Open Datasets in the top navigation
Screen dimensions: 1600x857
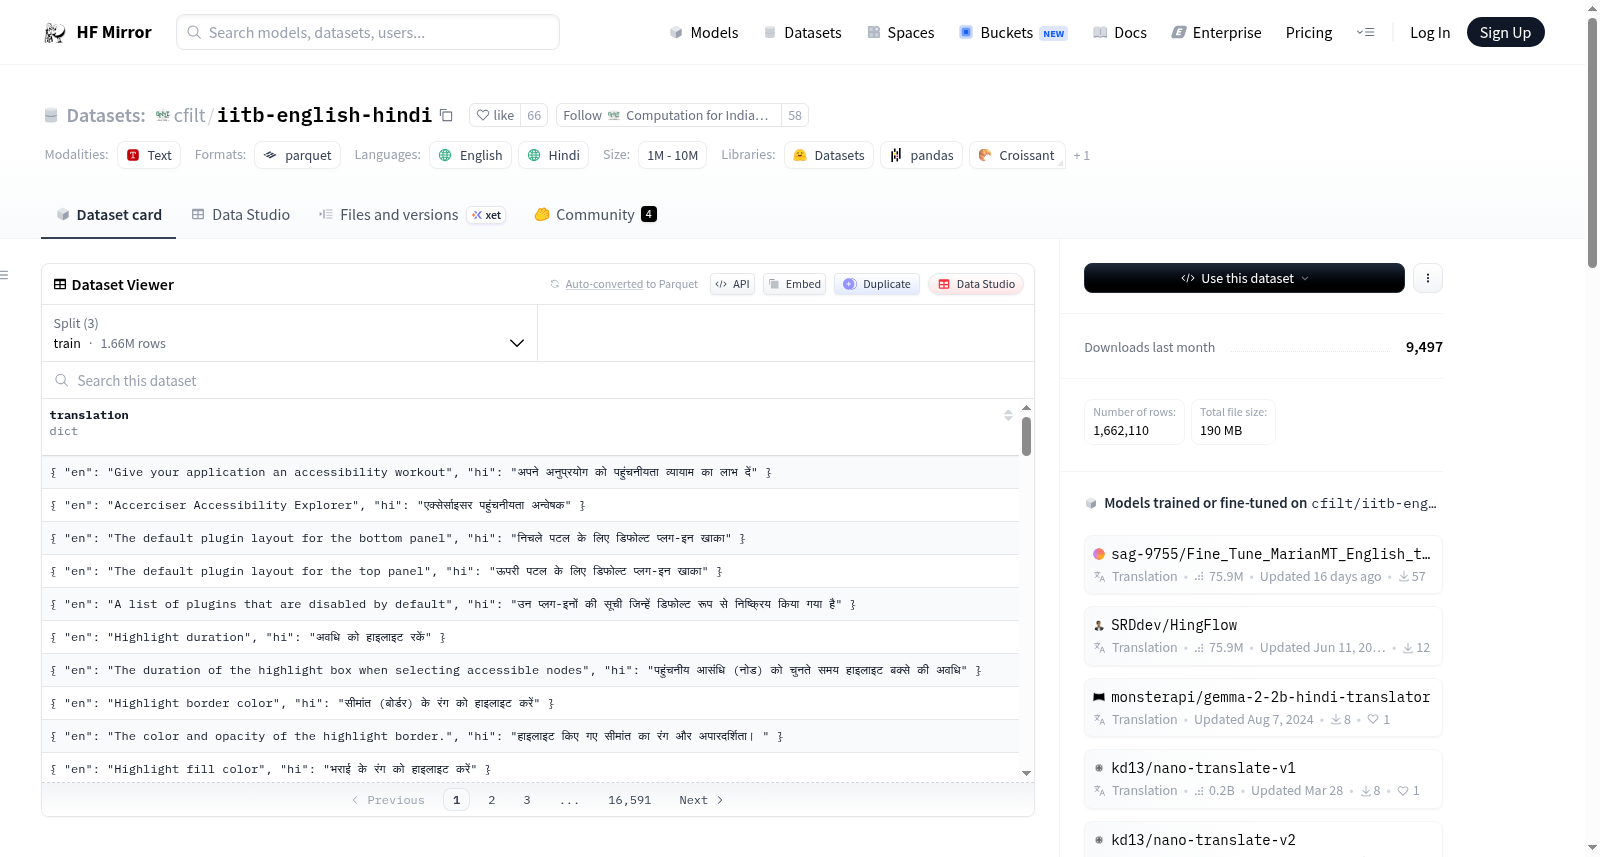pyautogui.click(x=802, y=33)
